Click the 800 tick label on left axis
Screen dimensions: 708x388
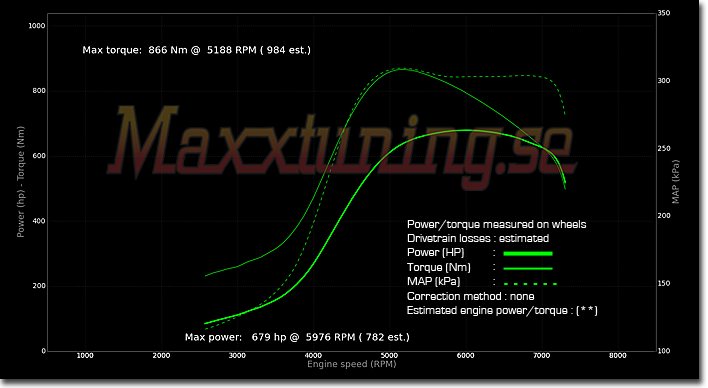(x=39, y=91)
